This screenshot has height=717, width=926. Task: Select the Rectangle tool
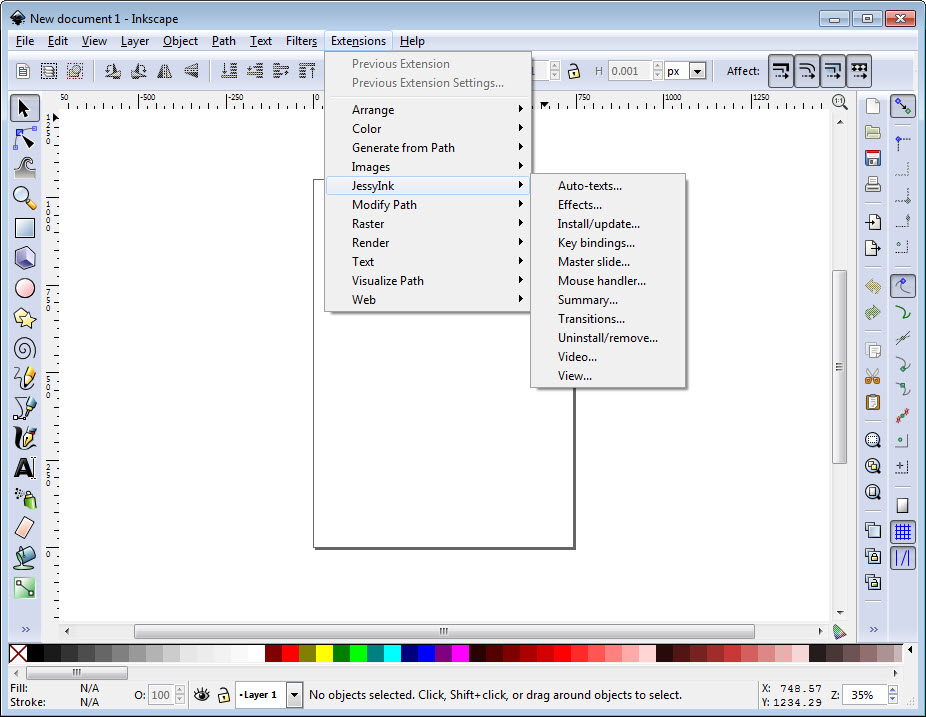pyautogui.click(x=24, y=228)
